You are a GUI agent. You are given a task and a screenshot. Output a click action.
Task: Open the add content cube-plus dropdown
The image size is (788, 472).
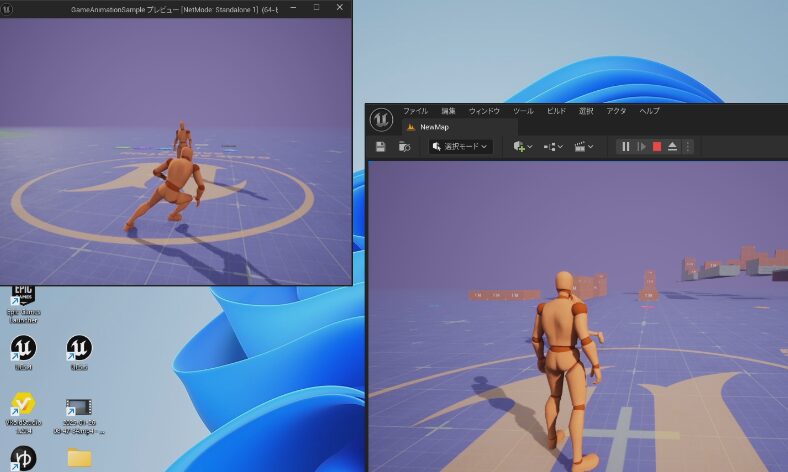523,146
